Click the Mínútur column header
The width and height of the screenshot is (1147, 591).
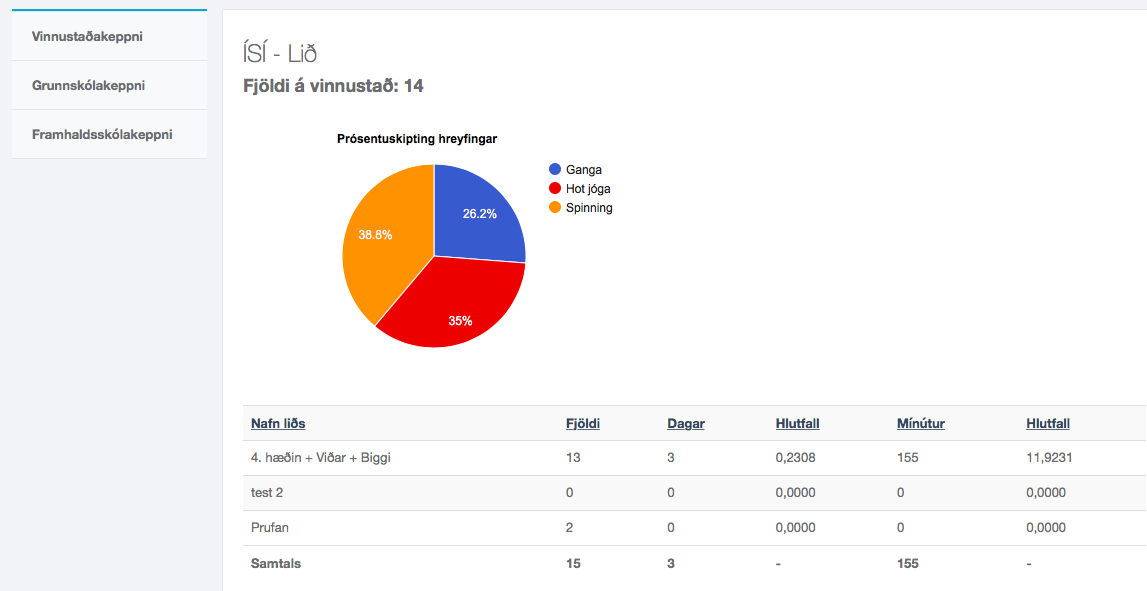[x=920, y=424]
